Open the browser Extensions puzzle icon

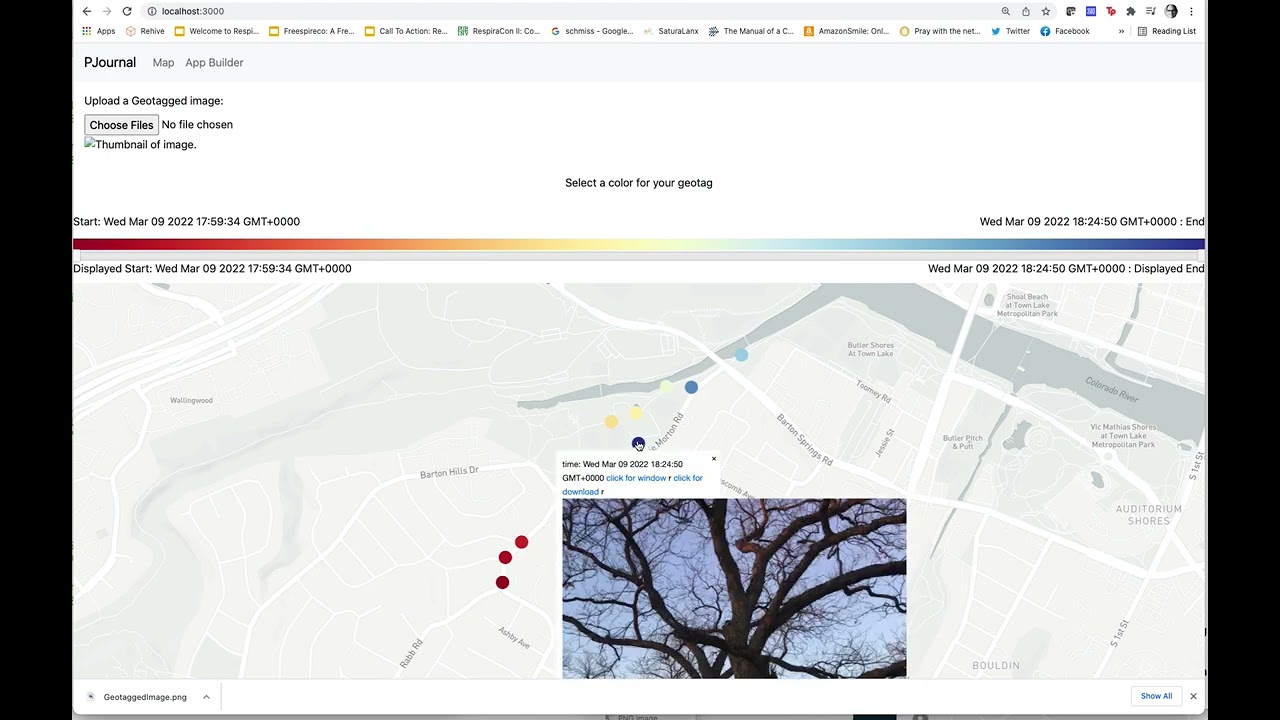(x=1131, y=11)
